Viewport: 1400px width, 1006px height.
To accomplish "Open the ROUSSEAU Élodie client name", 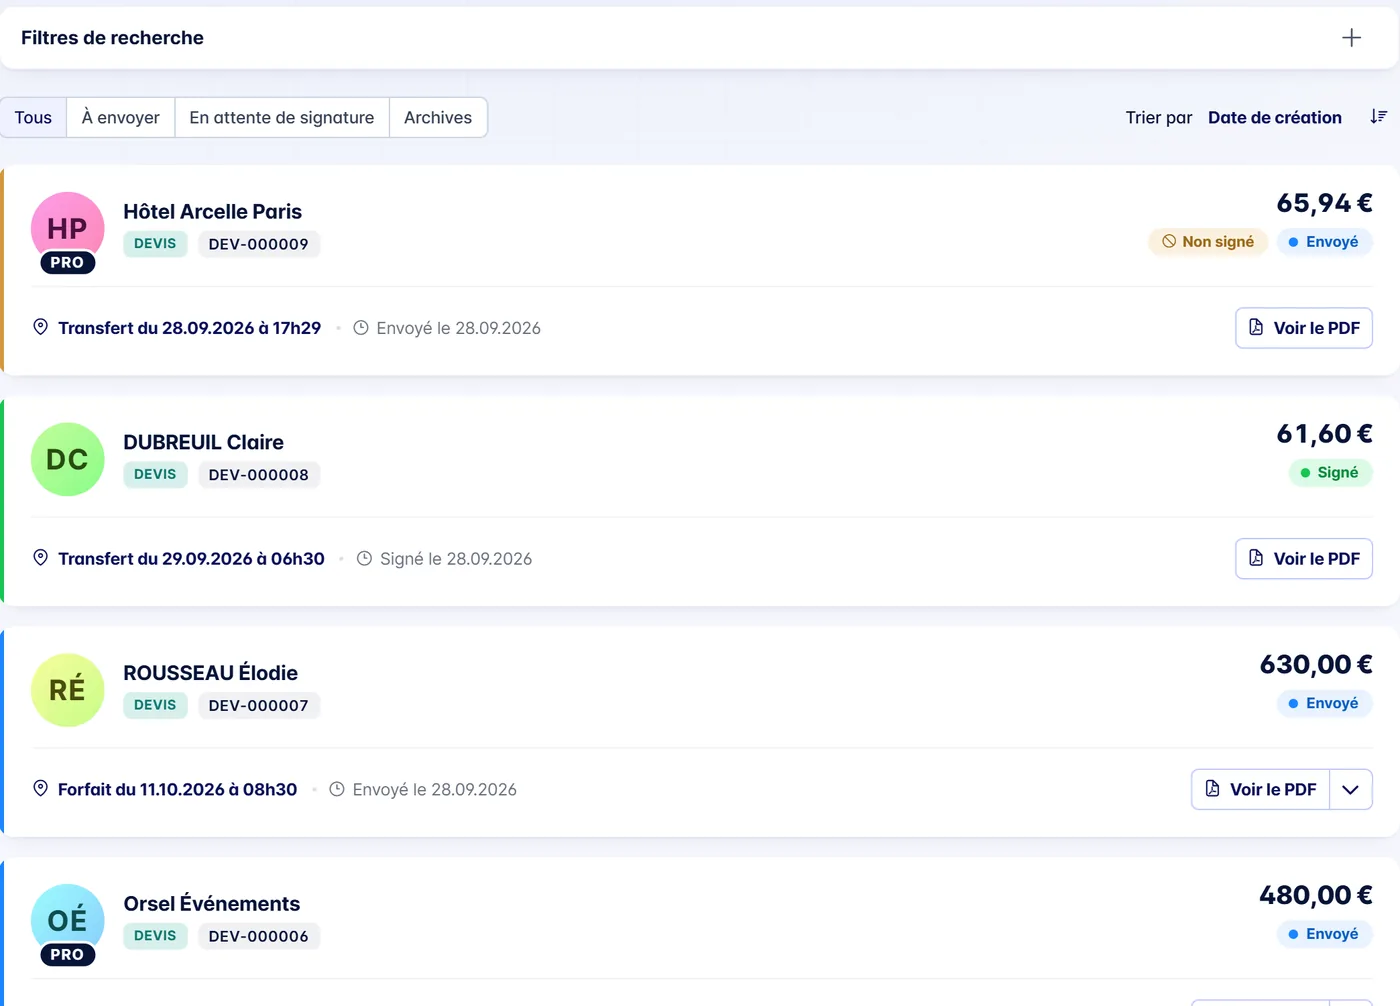I will point(211,673).
